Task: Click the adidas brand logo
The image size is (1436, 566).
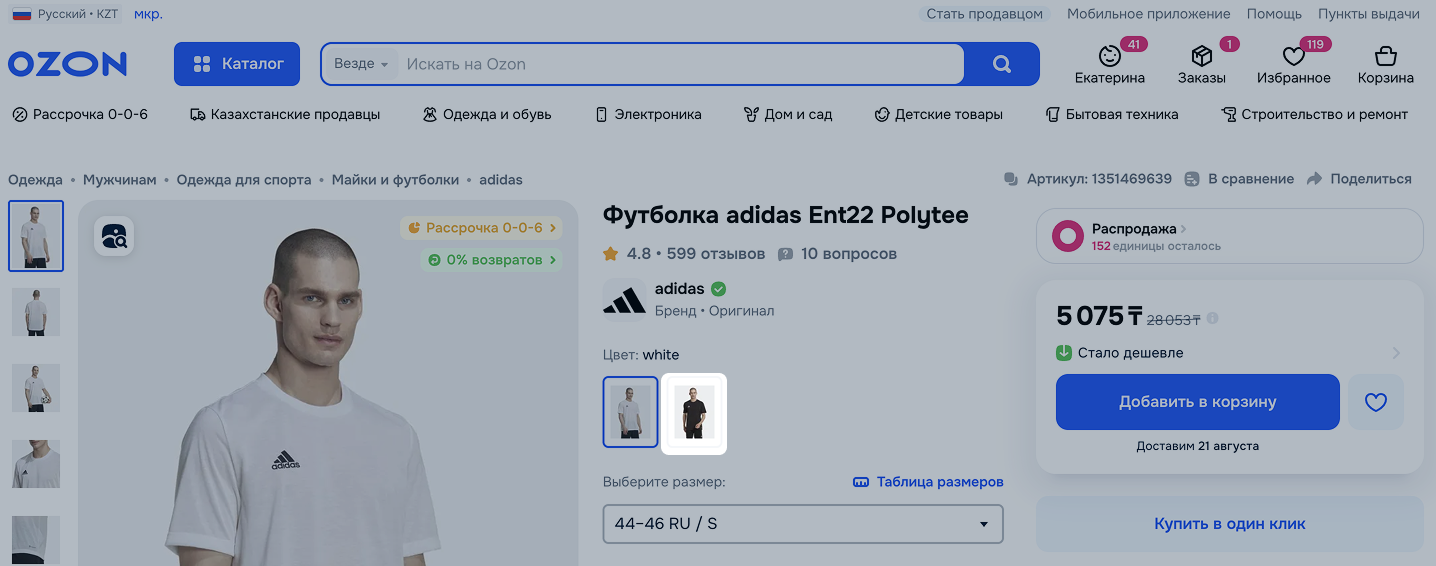Action: [x=625, y=299]
